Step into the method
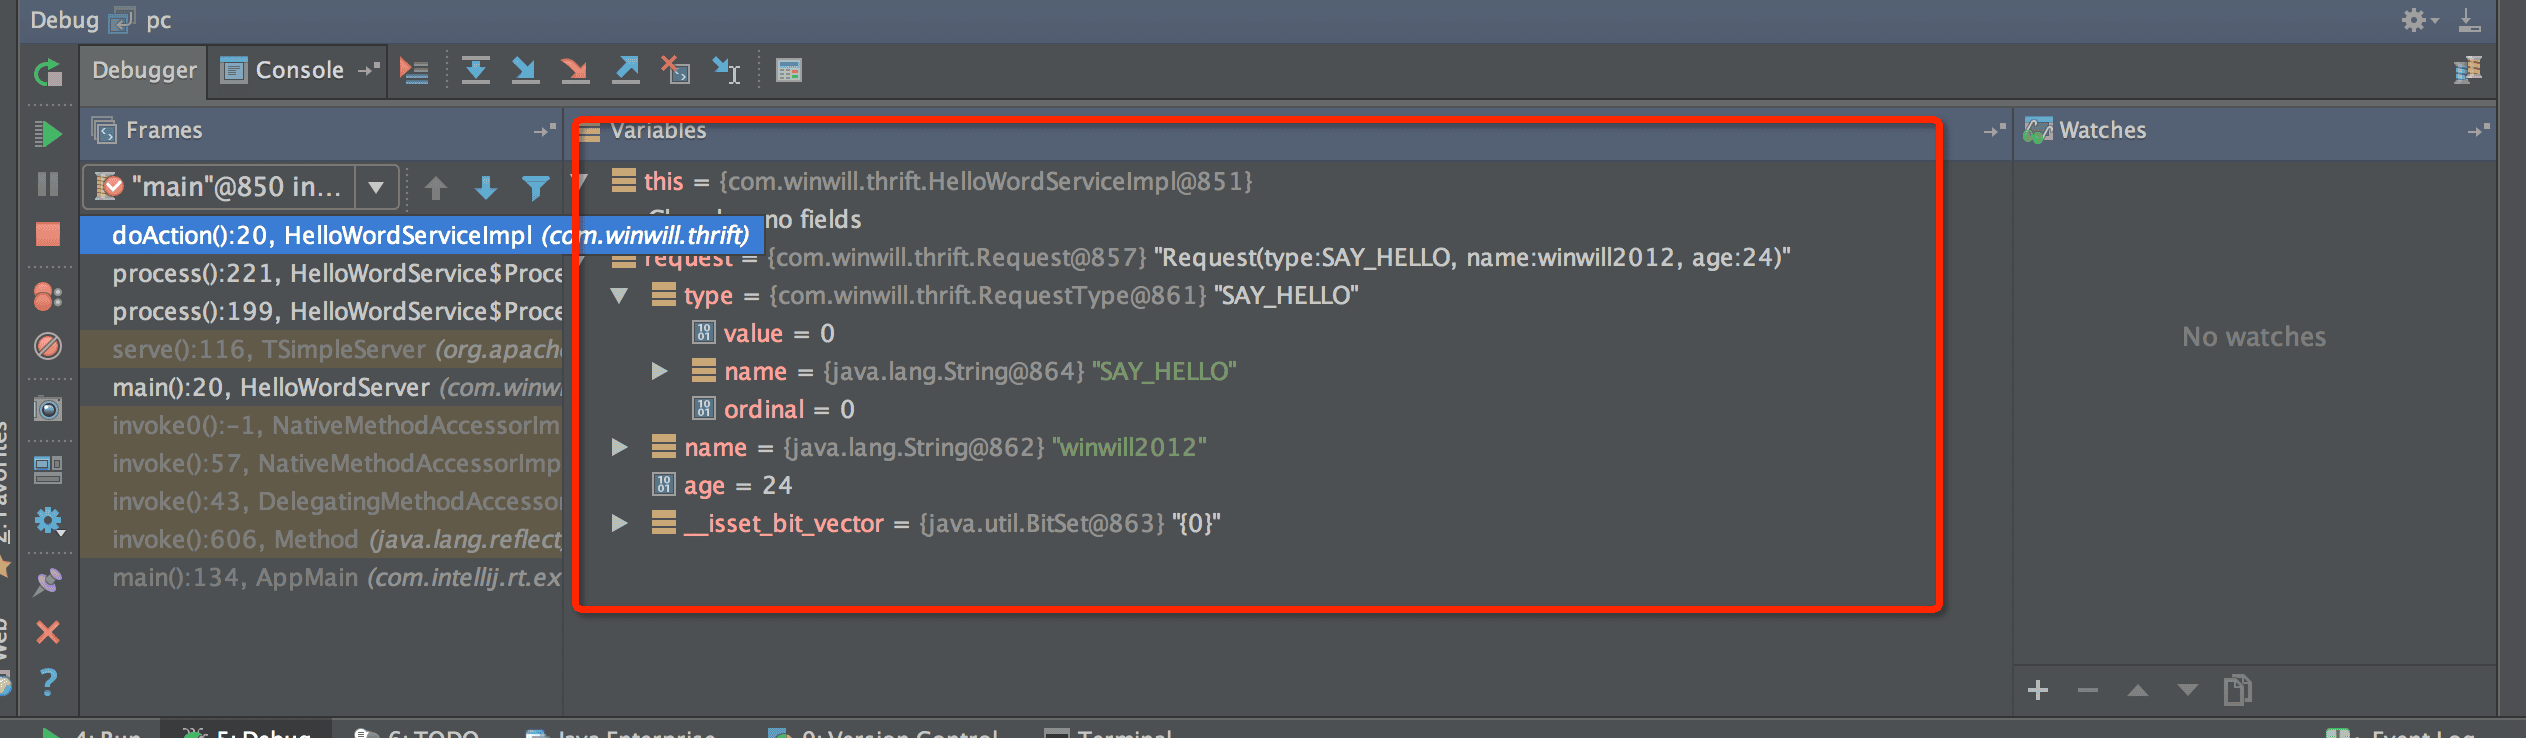This screenshot has width=2526, height=738. pyautogui.click(x=525, y=70)
